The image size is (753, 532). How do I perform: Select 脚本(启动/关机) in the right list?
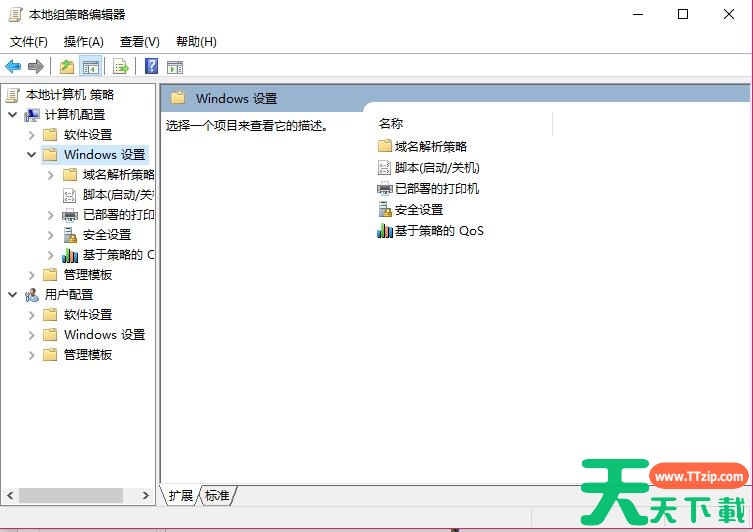point(436,168)
